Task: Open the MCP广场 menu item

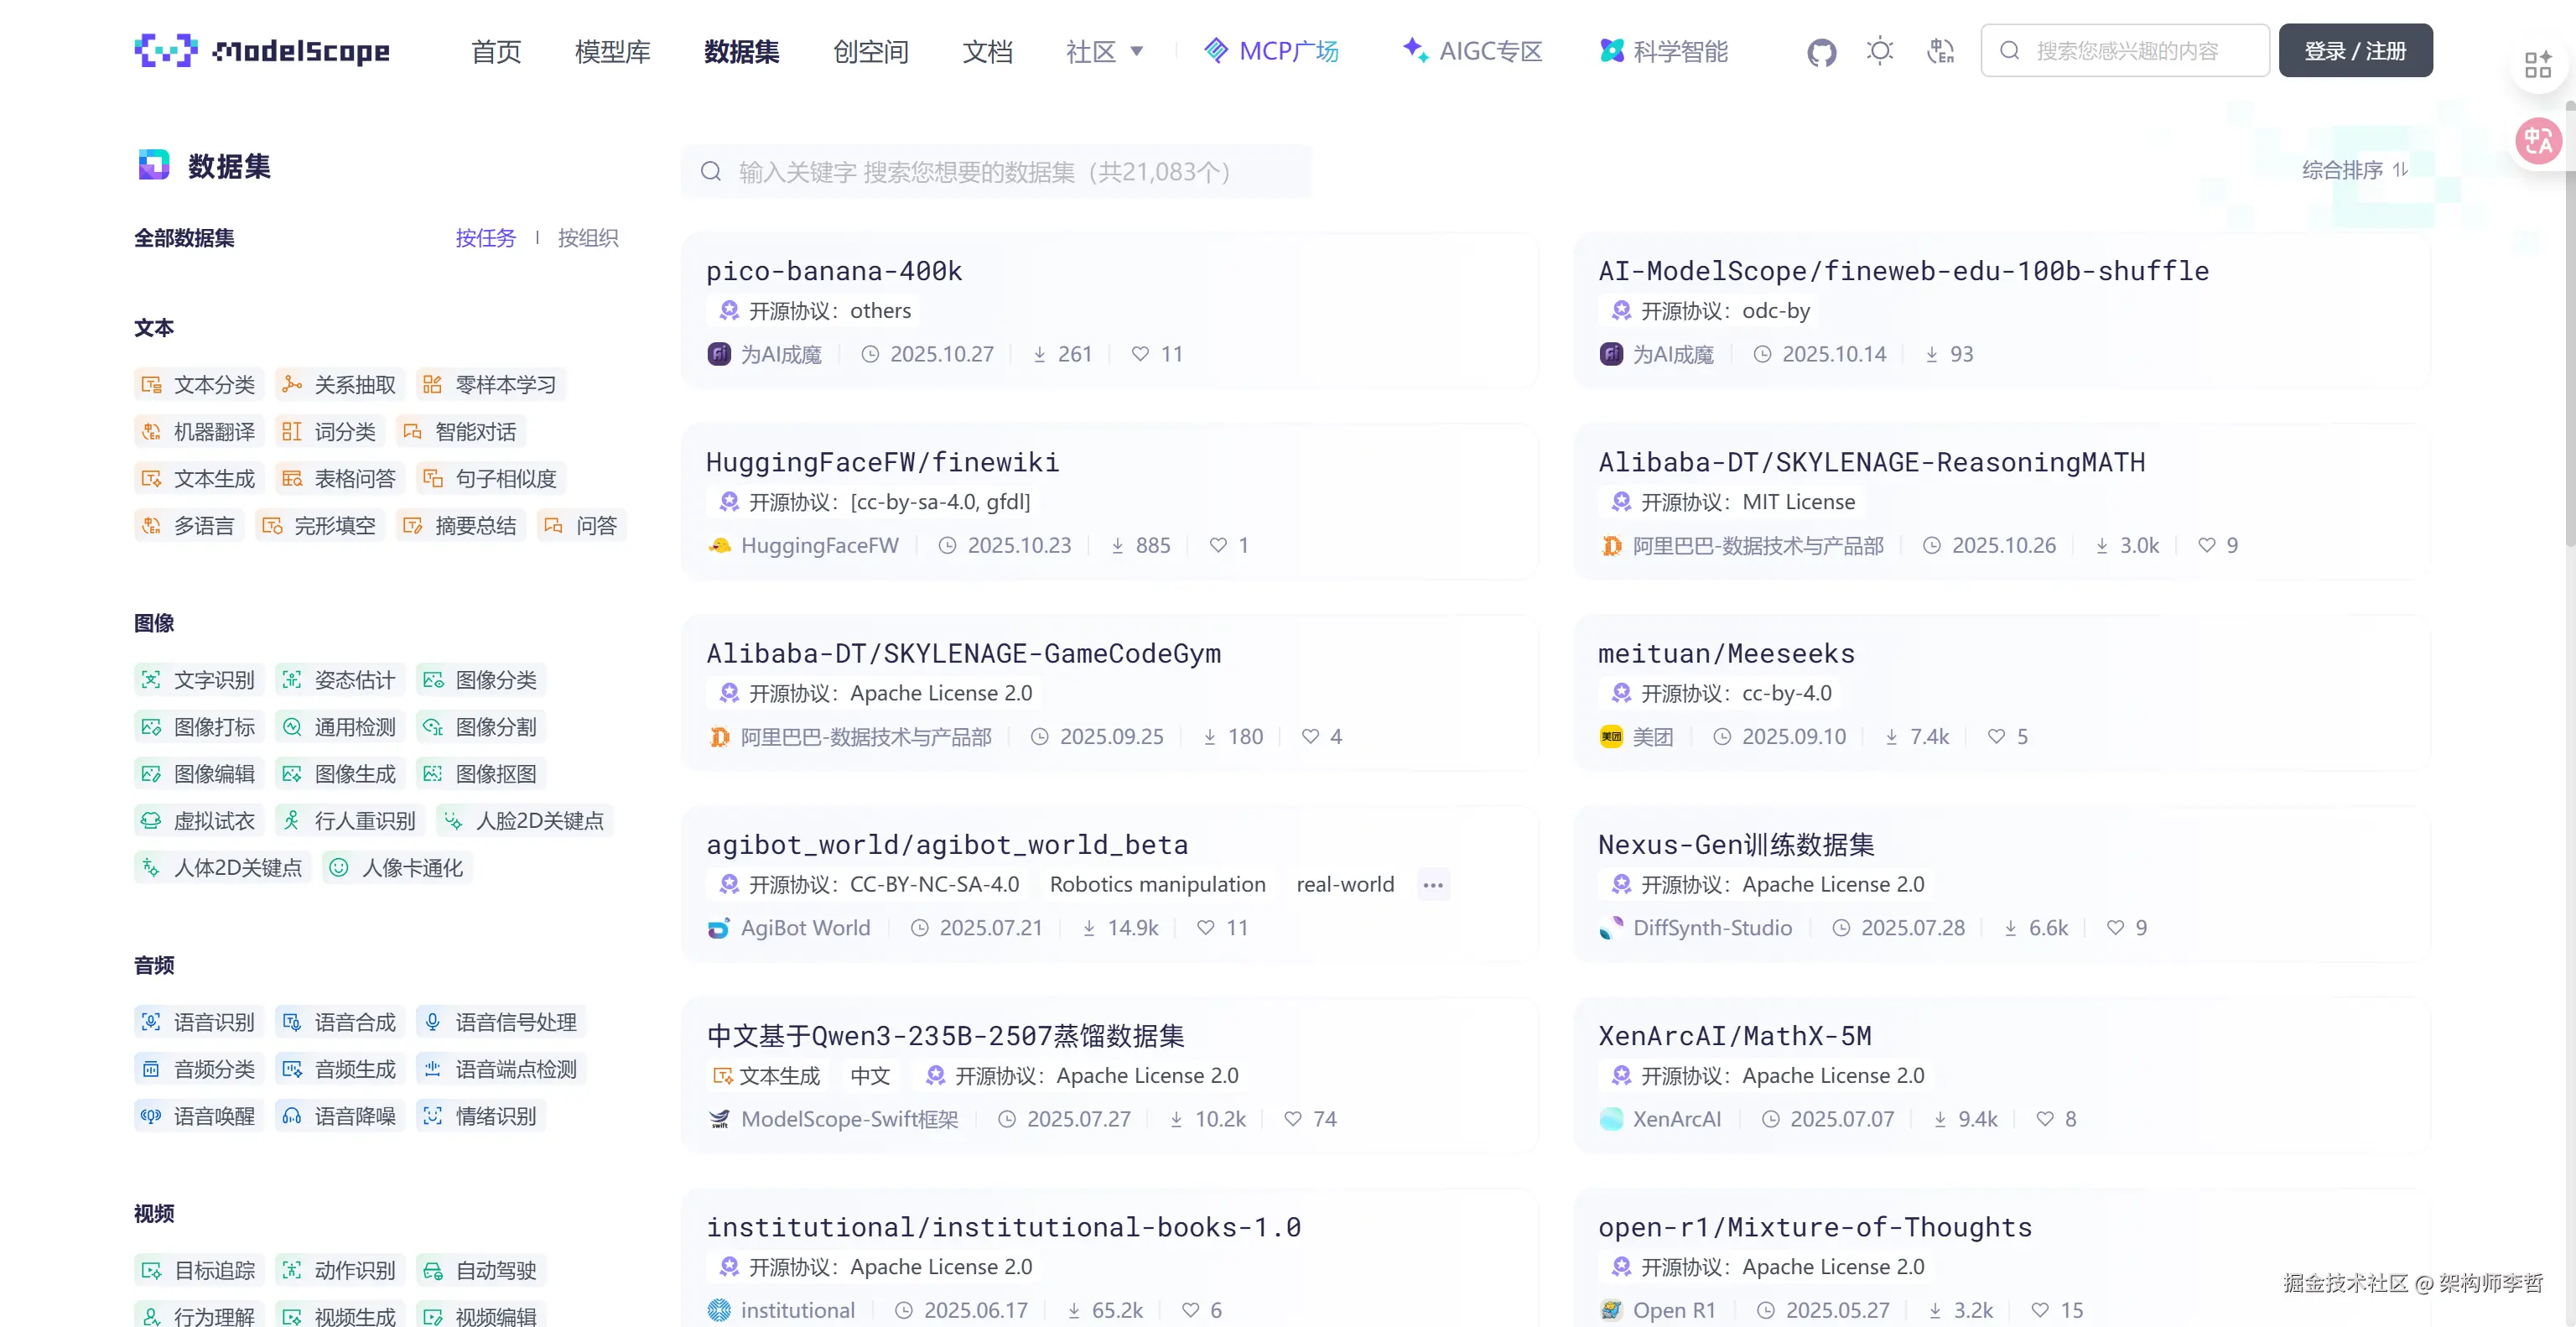Action: [1272, 50]
